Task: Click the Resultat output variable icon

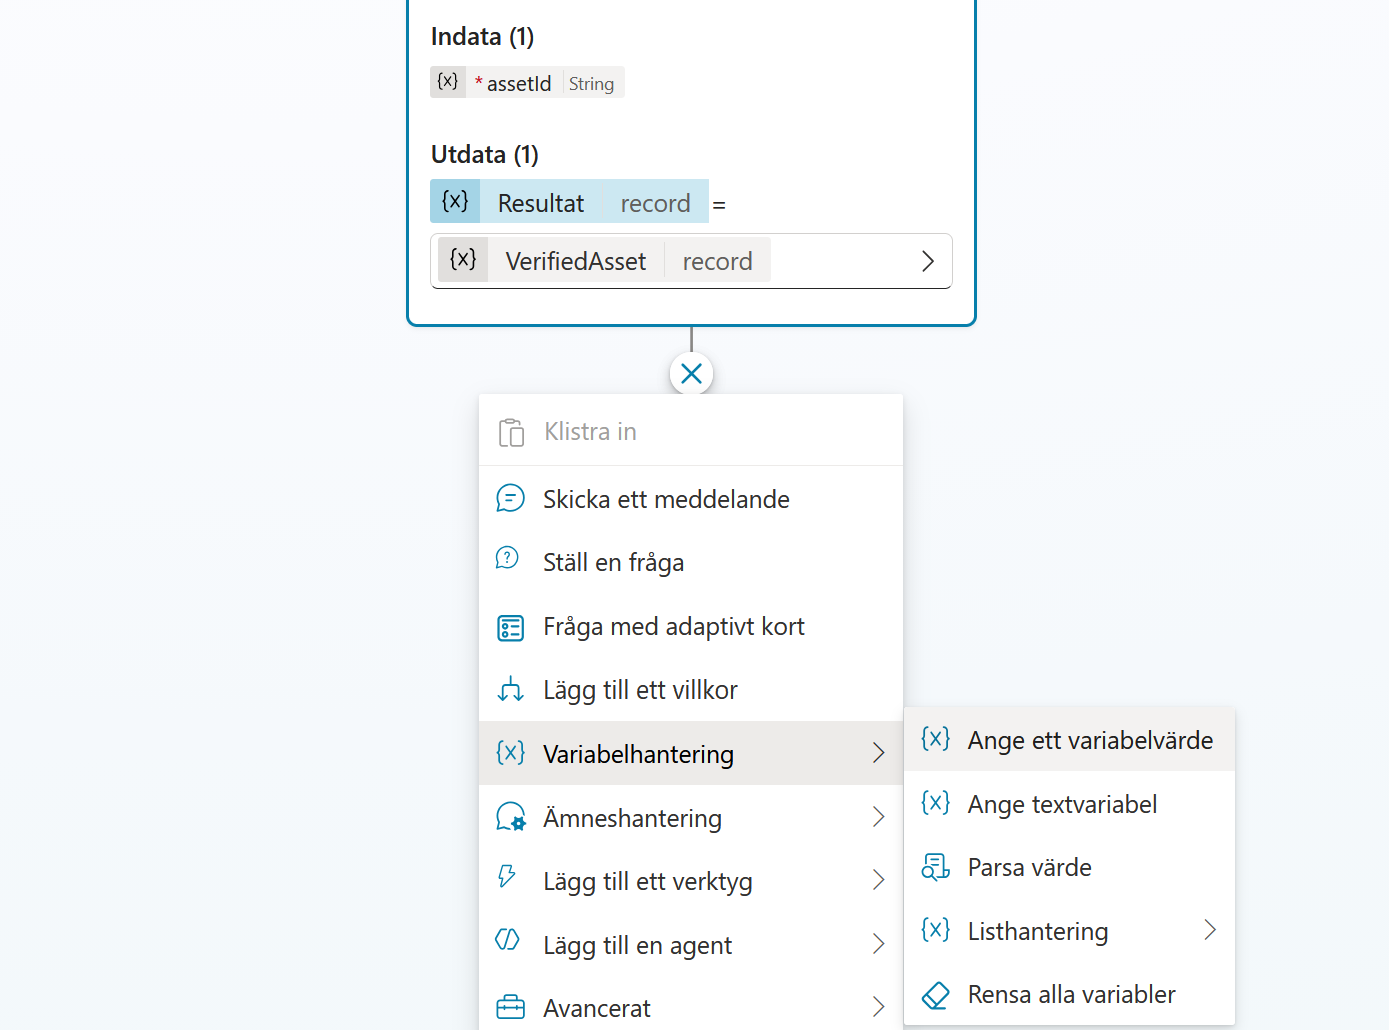Action: pos(455,201)
